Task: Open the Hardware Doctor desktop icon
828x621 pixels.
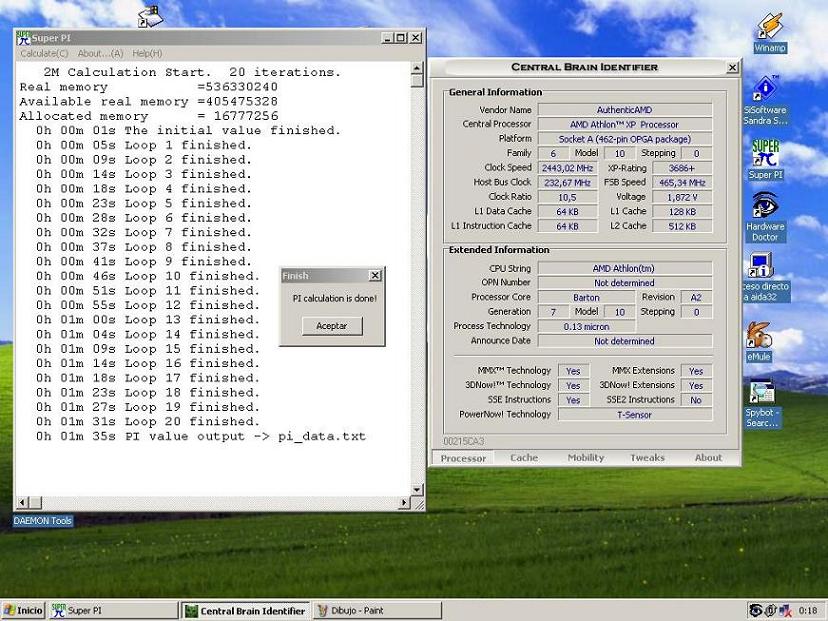Action: point(765,206)
